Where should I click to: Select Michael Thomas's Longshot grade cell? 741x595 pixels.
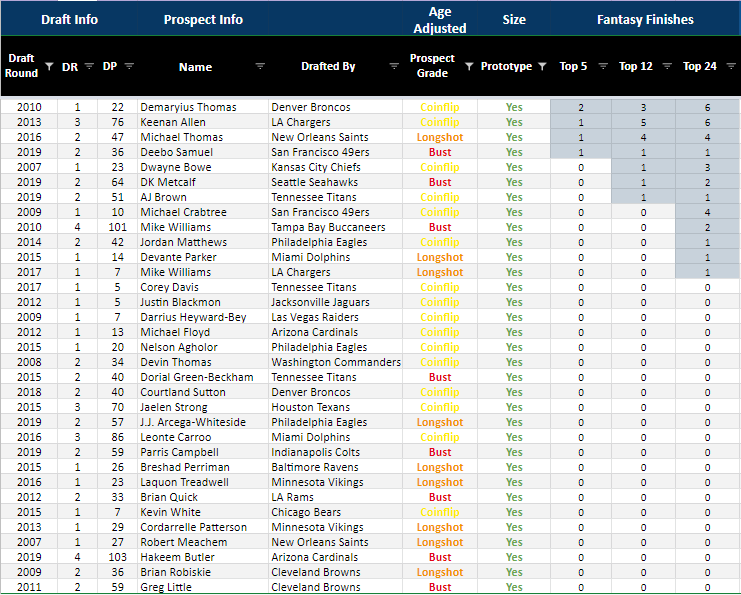(x=440, y=138)
